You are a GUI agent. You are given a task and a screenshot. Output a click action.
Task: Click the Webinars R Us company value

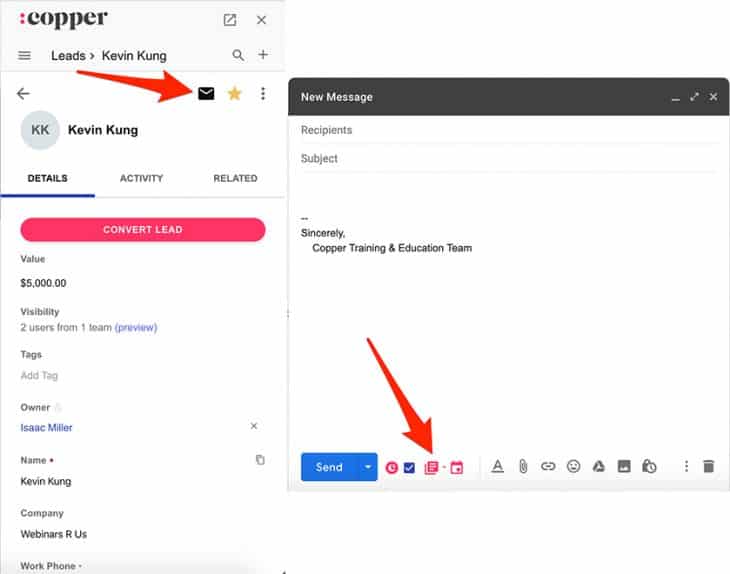tap(54, 534)
